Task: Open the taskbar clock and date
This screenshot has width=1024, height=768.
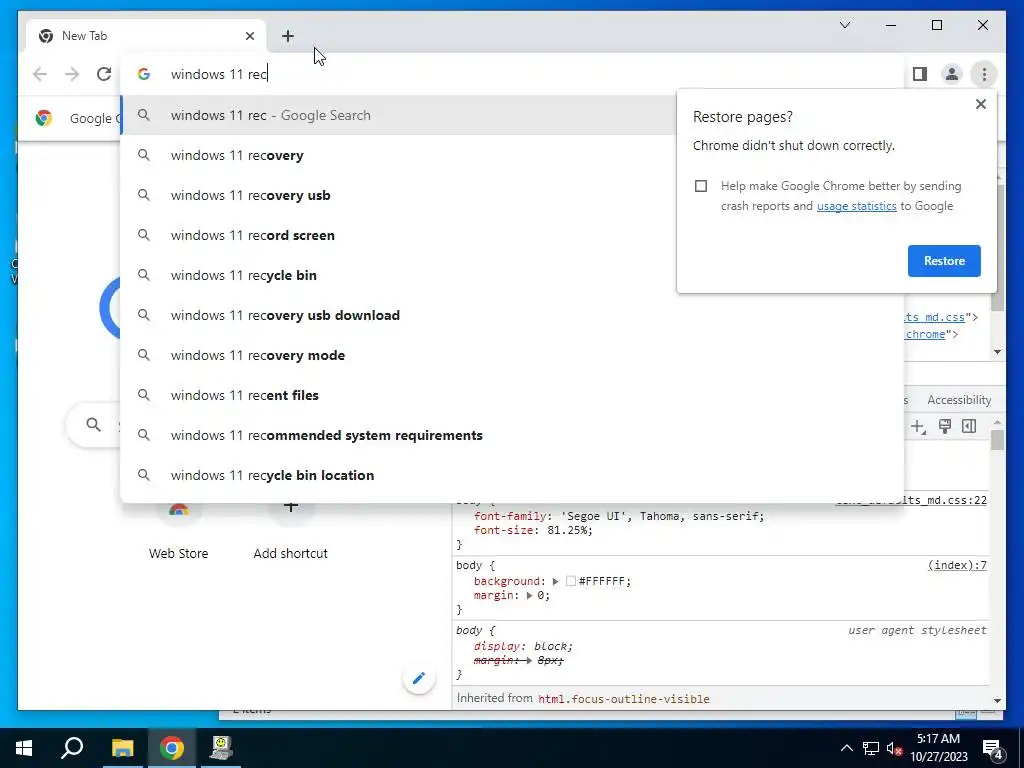Action: pyautogui.click(x=938, y=748)
